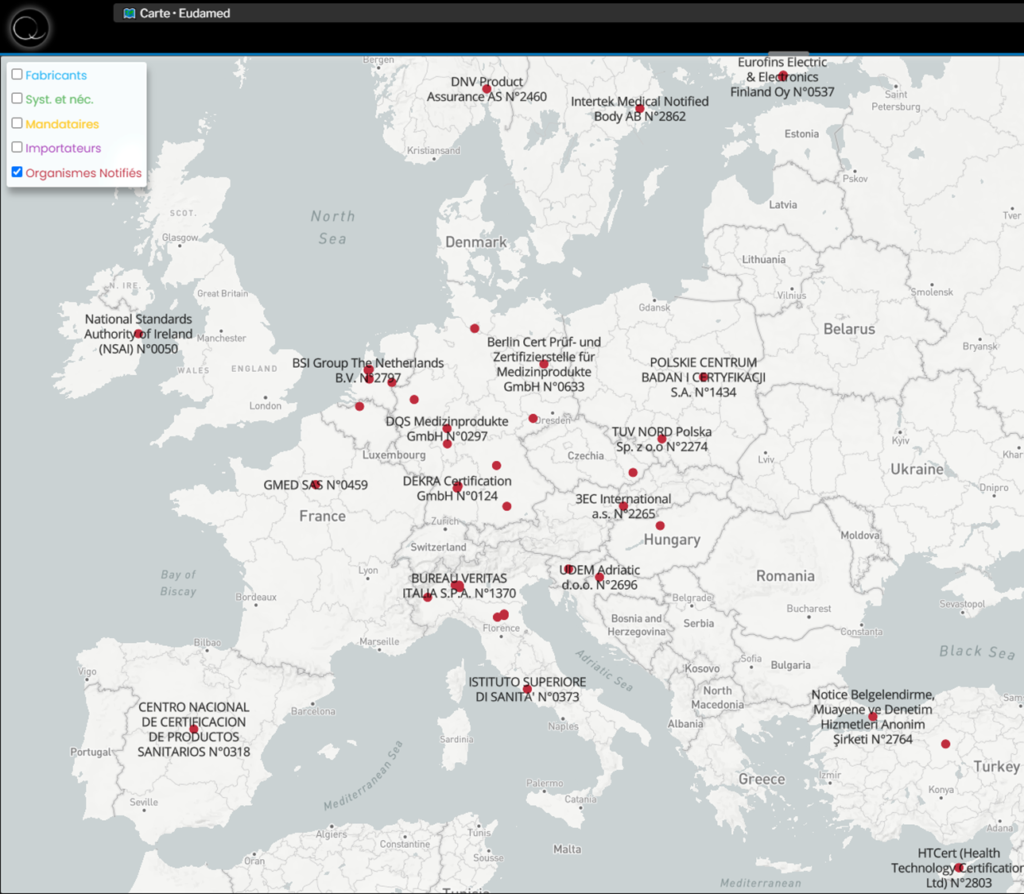This screenshot has width=1024, height=894.
Task: Select the unlabeled red marker in central Turkey
Action: pyautogui.click(x=945, y=744)
